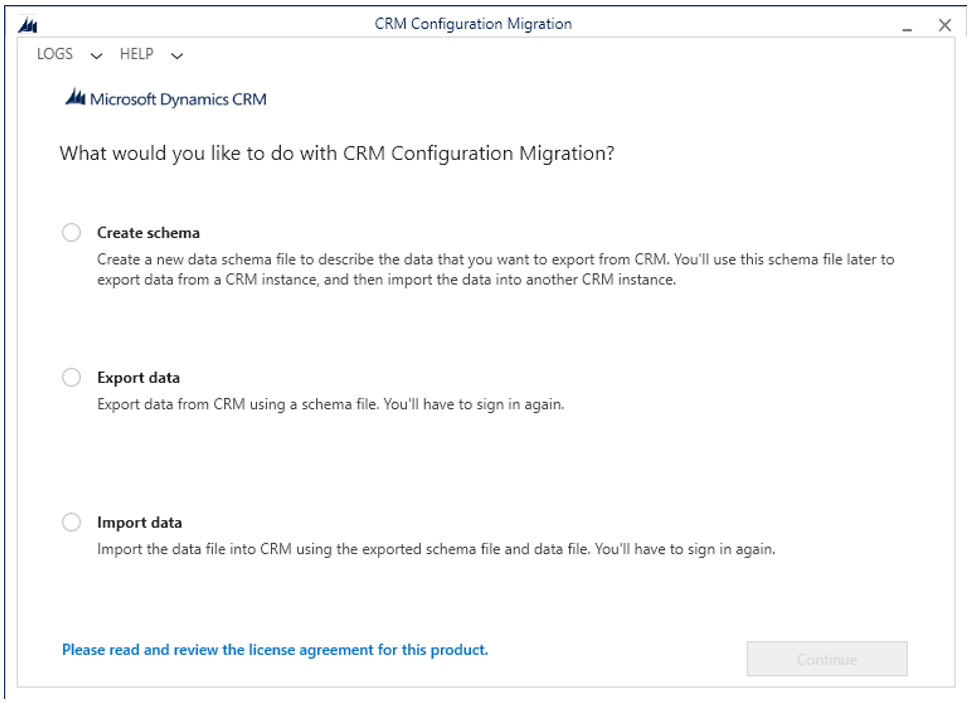Click the Import data description sentence
974x706 pixels.
click(435, 549)
